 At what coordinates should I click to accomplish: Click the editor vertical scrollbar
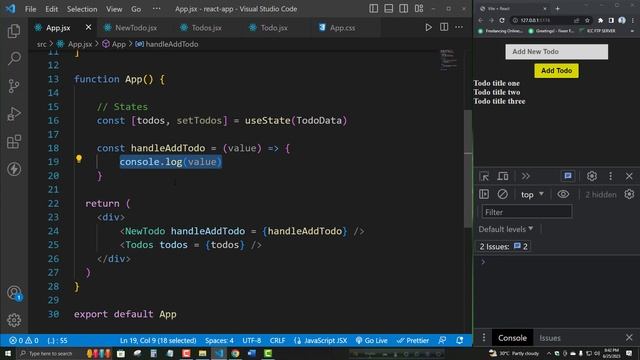tap(468, 169)
